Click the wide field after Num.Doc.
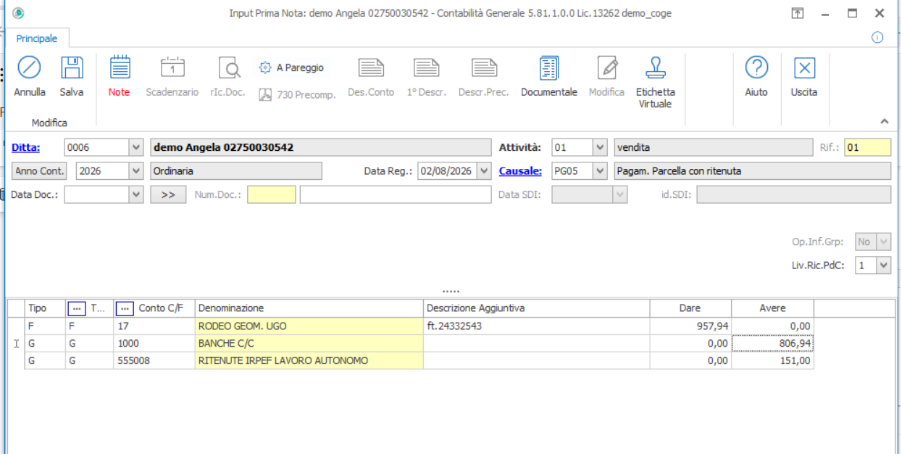 tap(395, 195)
